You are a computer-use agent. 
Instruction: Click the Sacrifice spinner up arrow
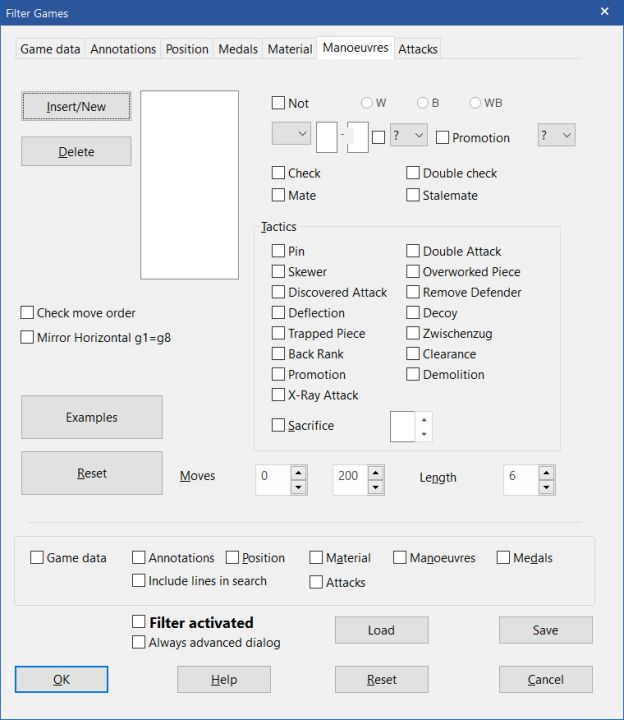(x=424, y=420)
